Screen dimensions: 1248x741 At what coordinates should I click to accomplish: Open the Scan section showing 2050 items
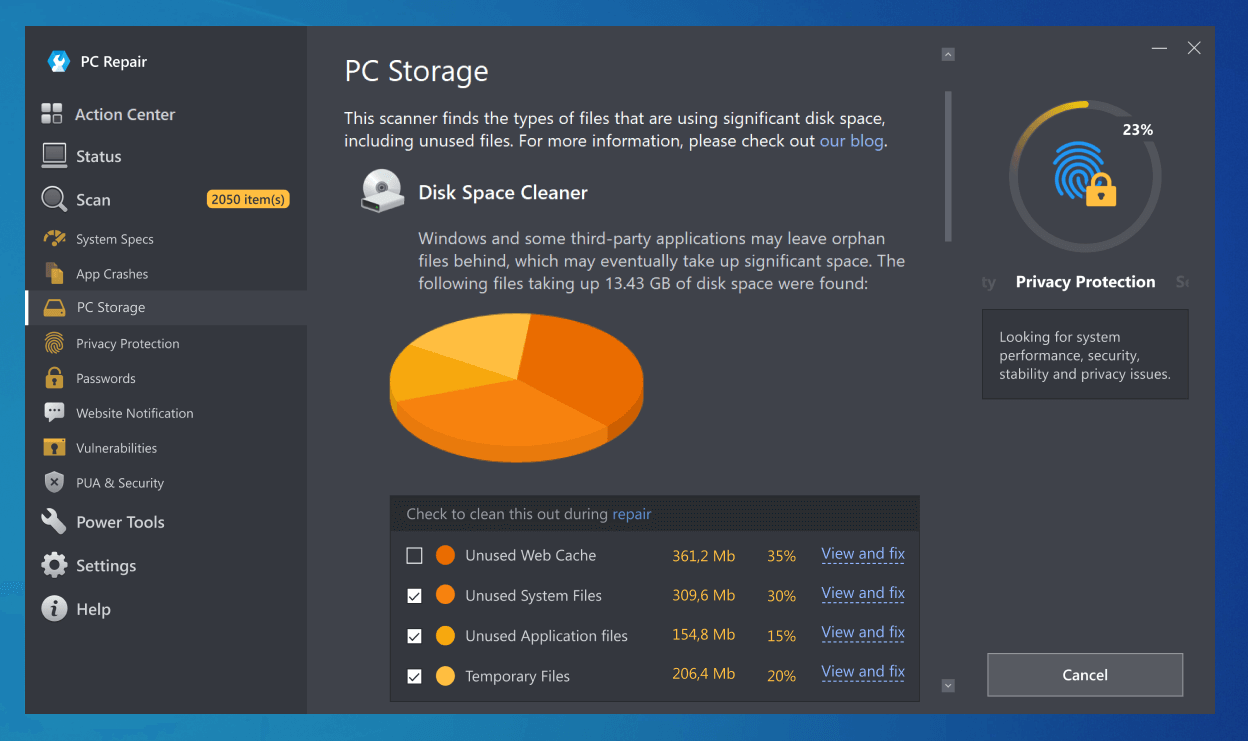click(x=92, y=199)
